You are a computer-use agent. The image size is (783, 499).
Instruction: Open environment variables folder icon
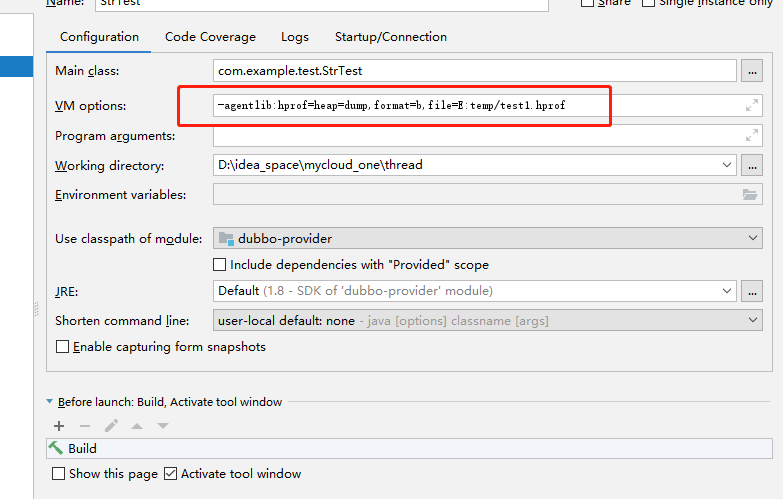(x=750, y=194)
